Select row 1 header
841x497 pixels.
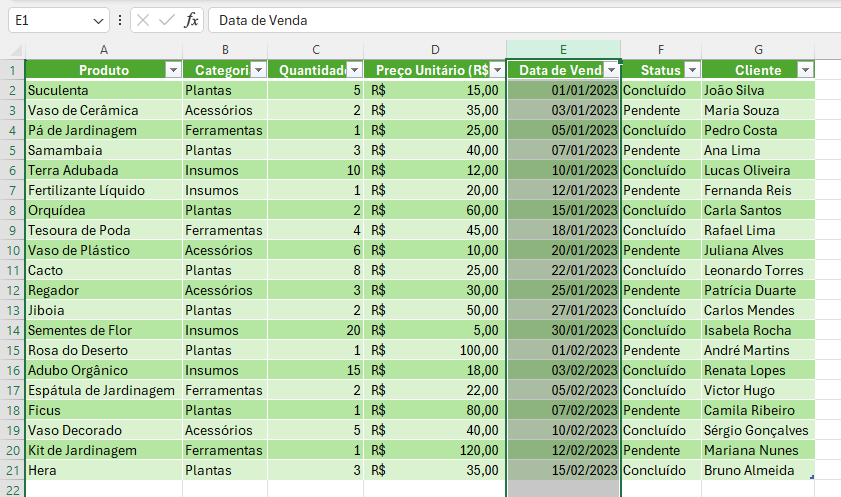point(13,70)
